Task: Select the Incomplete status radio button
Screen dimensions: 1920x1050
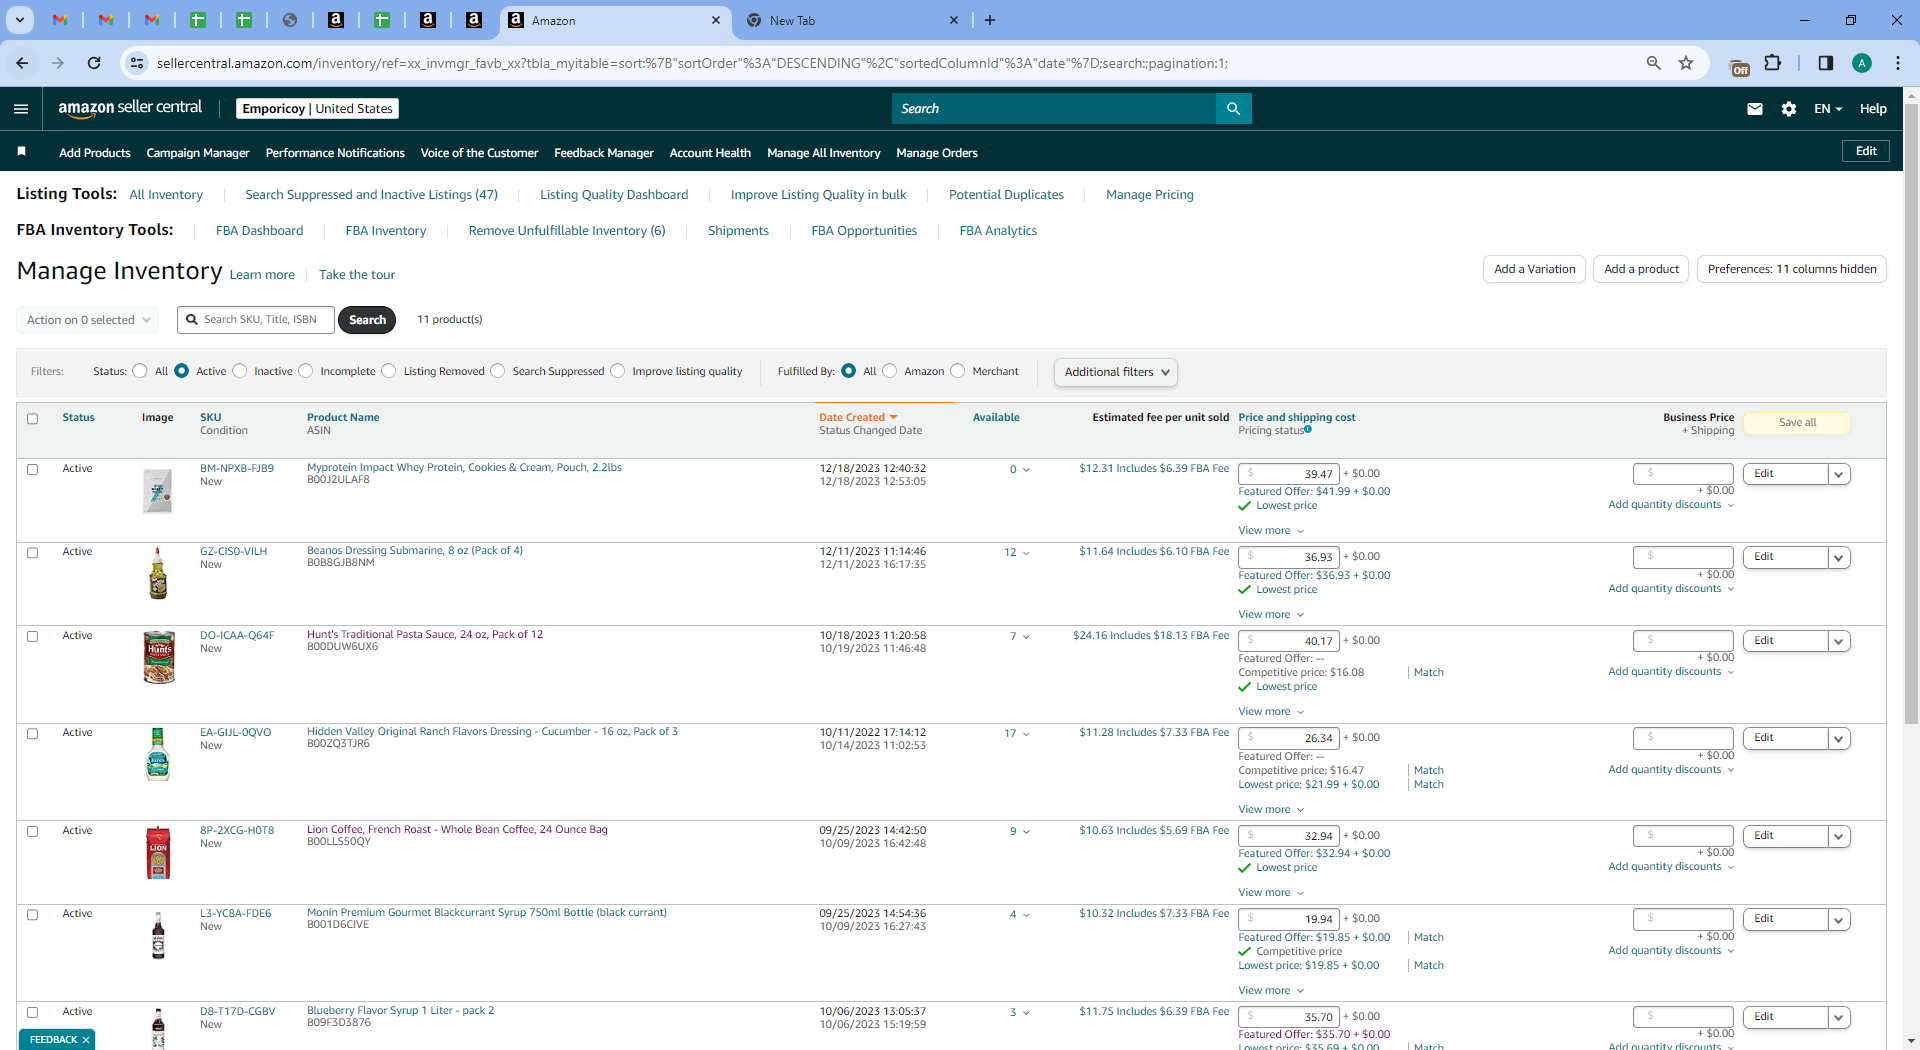Action: pyautogui.click(x=306, y=371)
